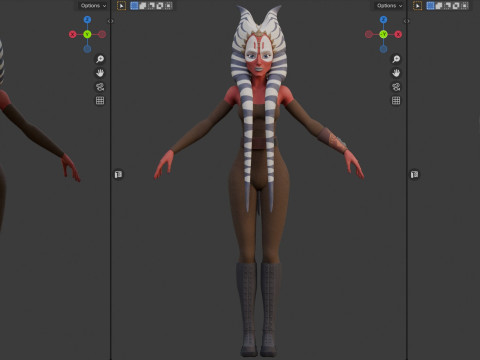480x360 pixels.
Task: Choose Extend Selection mode in middle viewport
Action: [143, 6]
